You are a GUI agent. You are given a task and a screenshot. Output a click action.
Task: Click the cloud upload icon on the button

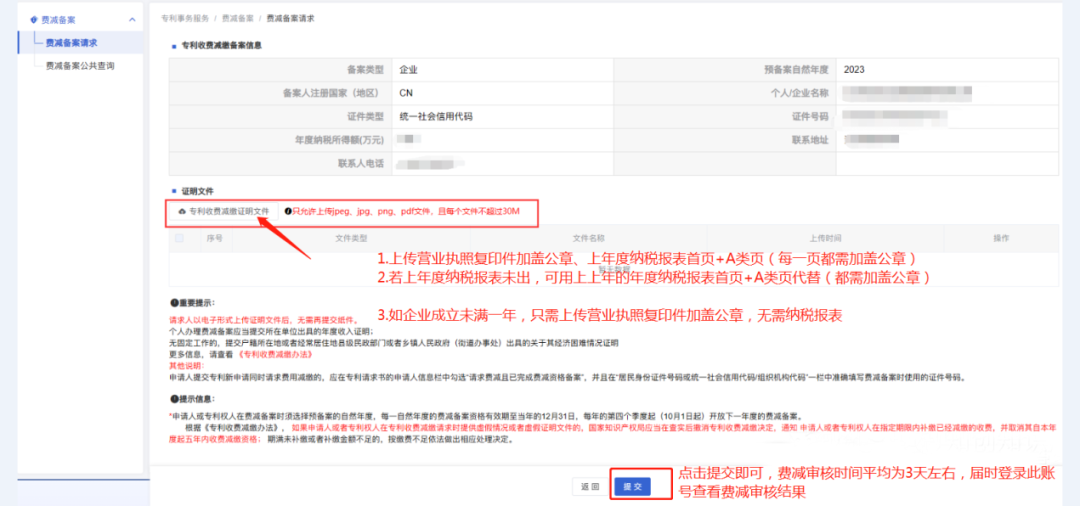pyautogui.click(x=182, y=211)
